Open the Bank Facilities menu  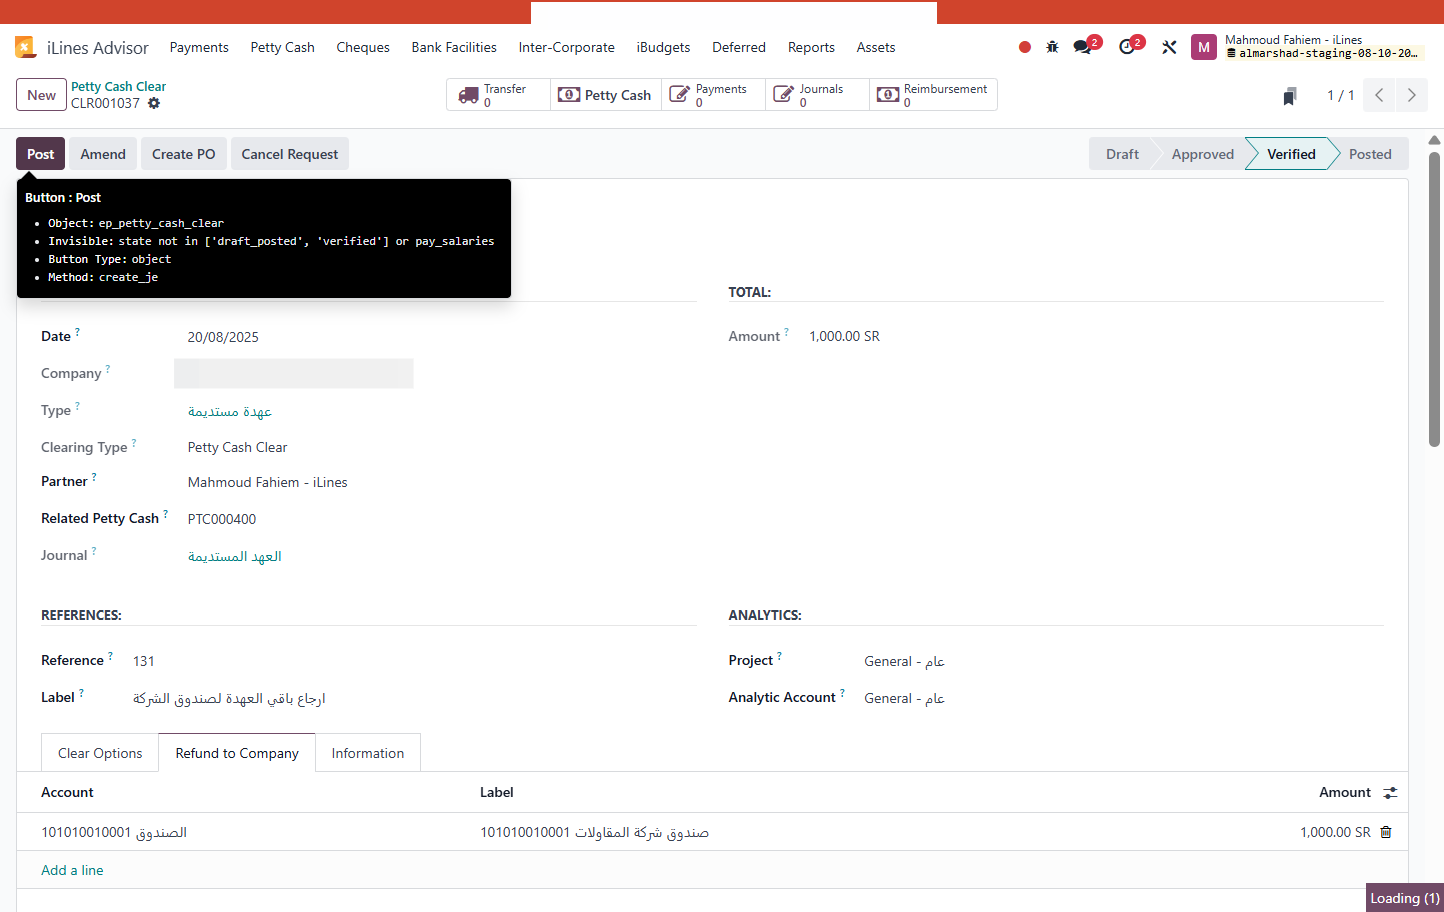coord(454,47)
